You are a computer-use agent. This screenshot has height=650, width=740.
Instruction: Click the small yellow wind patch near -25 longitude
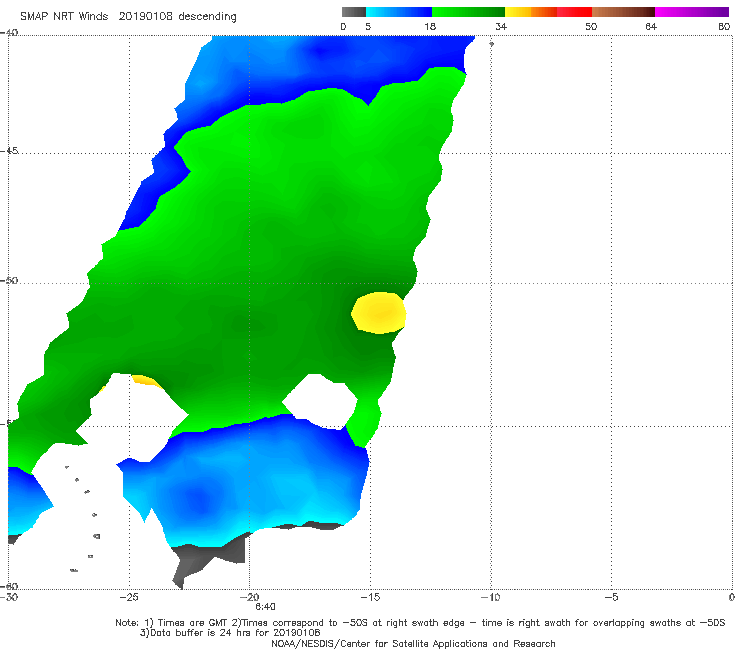(147, 380)
